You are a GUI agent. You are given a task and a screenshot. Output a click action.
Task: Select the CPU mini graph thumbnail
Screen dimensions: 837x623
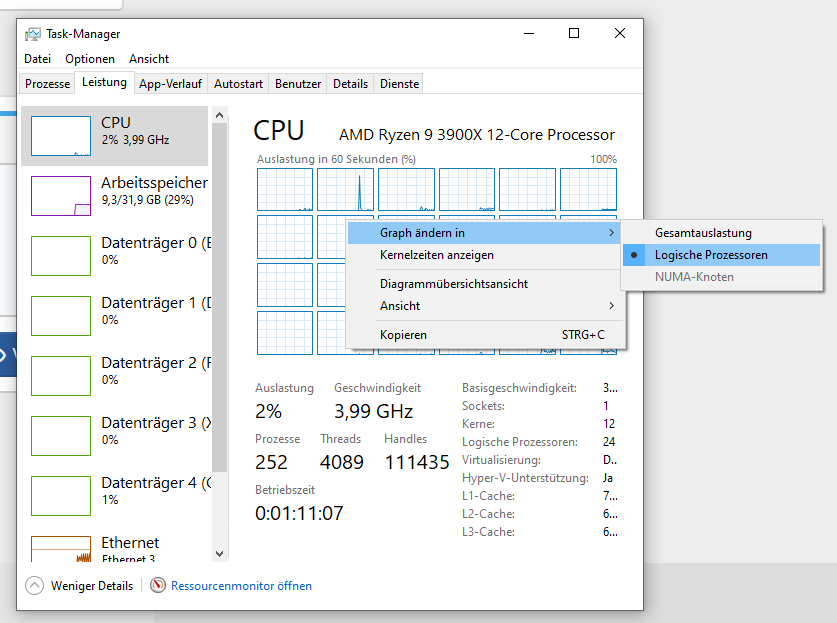[x=61, y=136]
